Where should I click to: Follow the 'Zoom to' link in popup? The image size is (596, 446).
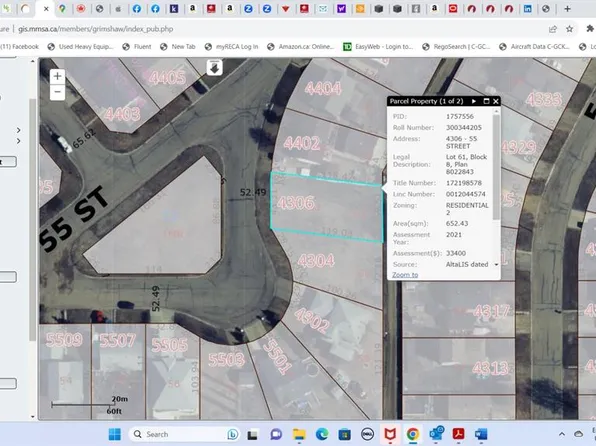[x=405, y=275]
